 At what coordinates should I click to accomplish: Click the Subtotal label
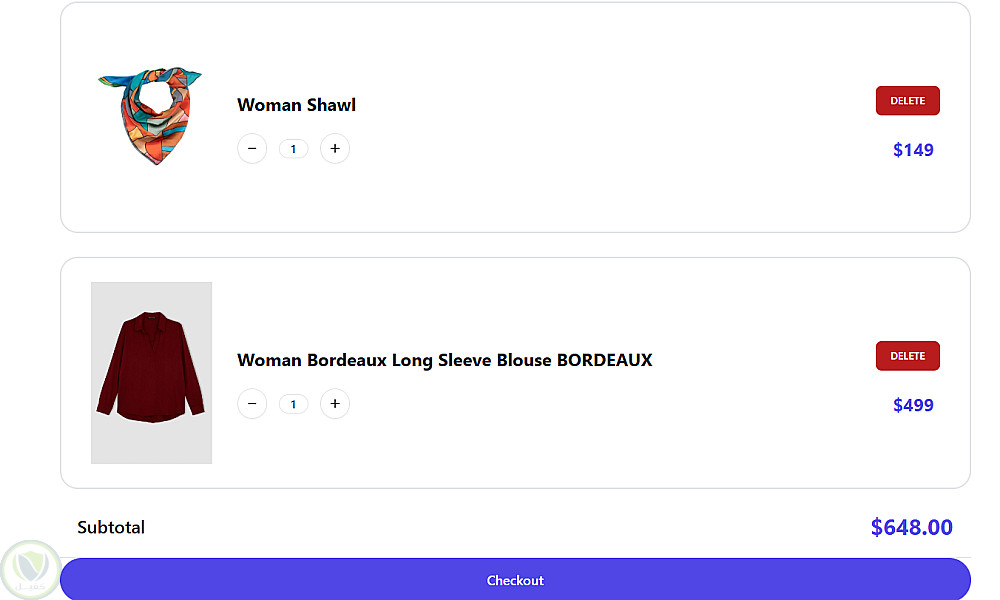tap(111, 527)
